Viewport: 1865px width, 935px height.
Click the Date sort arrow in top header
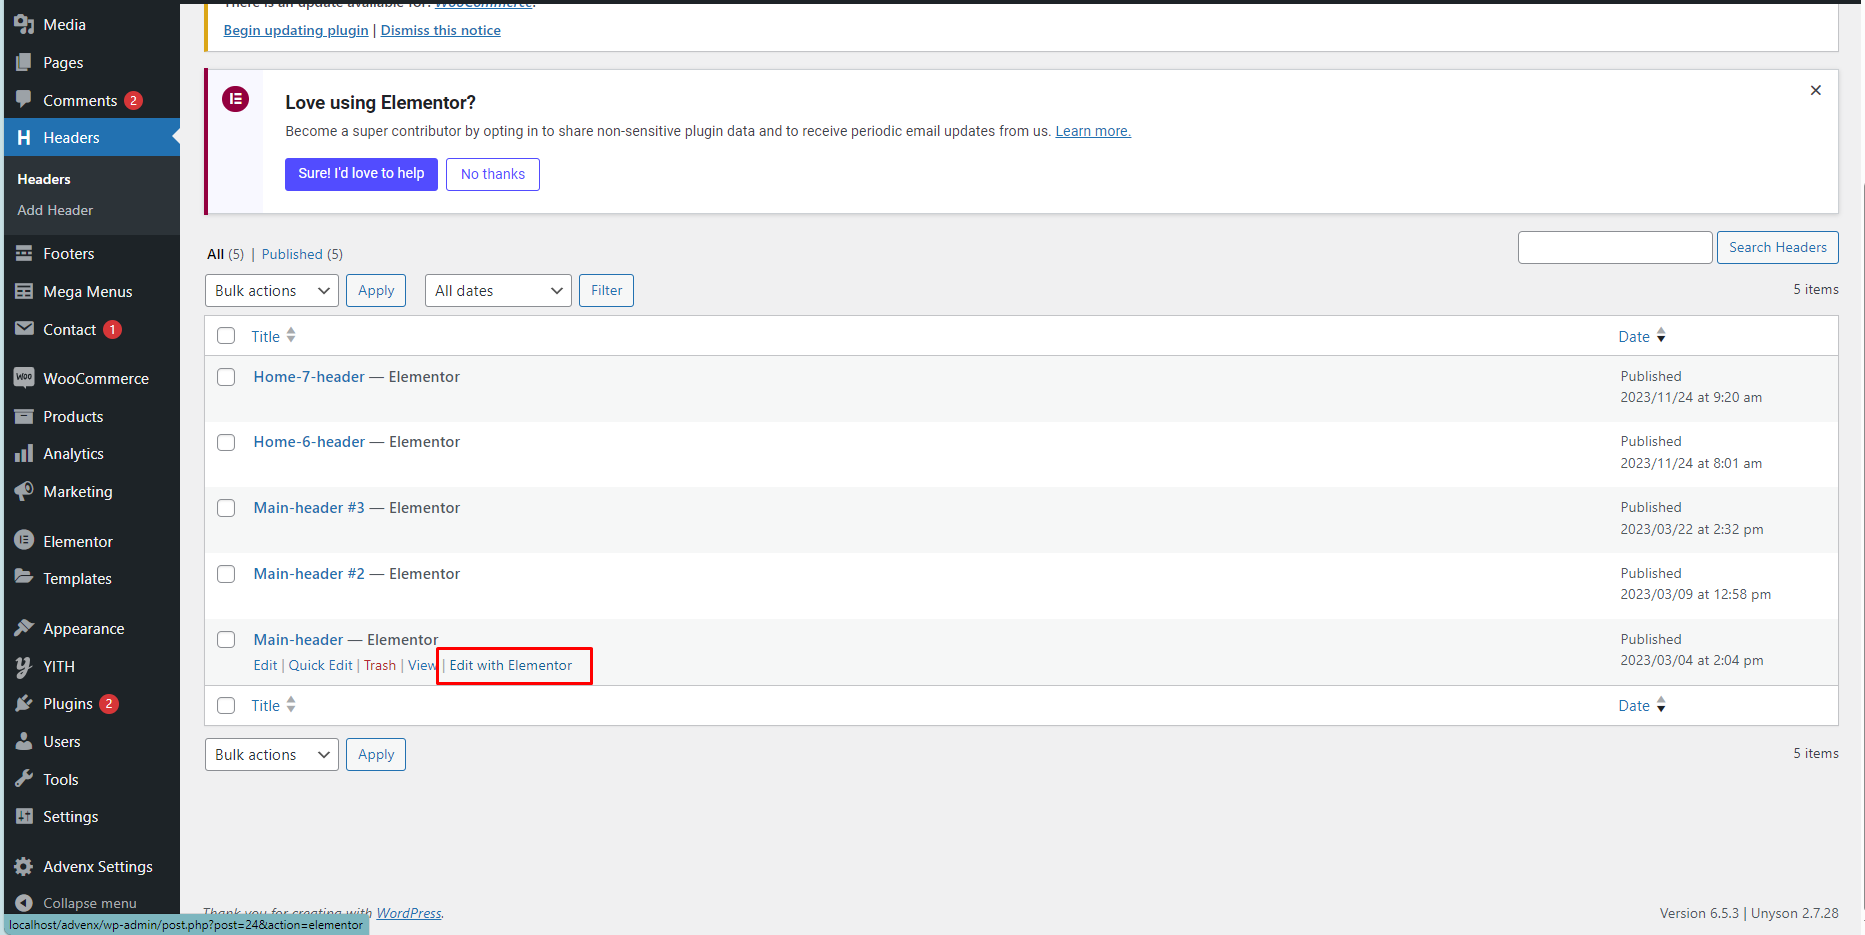[x=1661, y=336]
